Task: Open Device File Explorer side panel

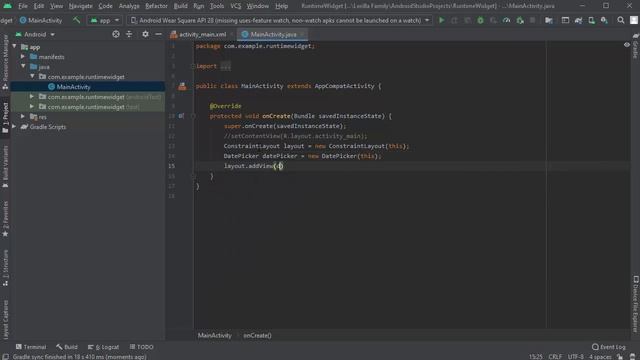Action: (x=636, y=304)
